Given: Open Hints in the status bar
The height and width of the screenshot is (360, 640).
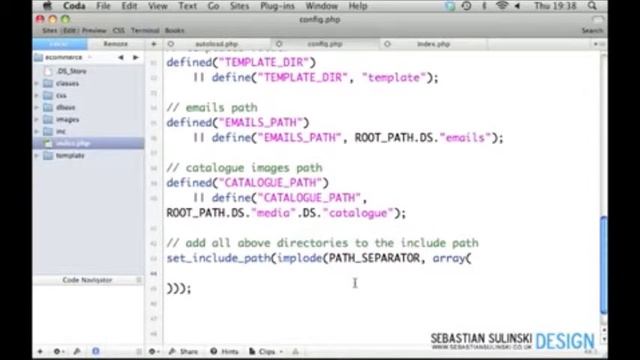Looking at the screenshot, I should pos(224,351).
